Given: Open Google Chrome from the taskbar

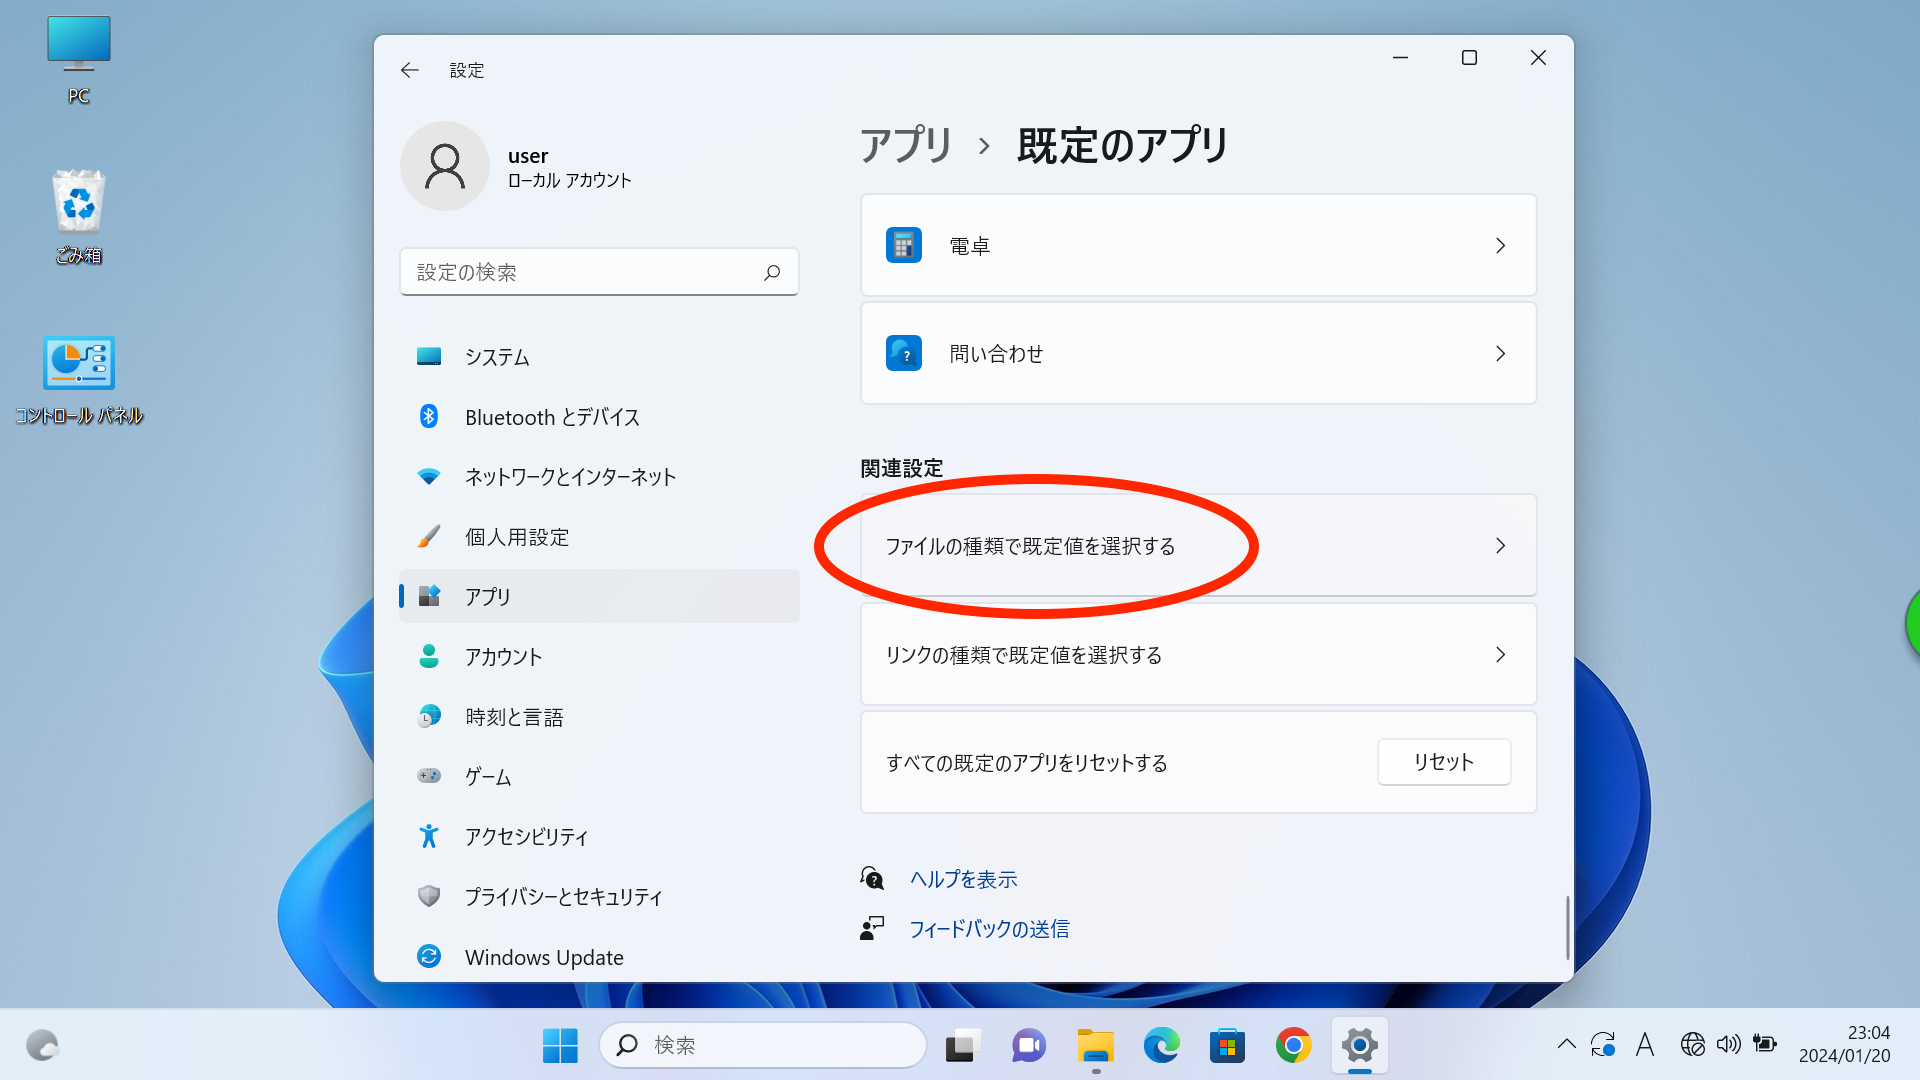Looking at the screenshot, I should click(1293, 1046).
